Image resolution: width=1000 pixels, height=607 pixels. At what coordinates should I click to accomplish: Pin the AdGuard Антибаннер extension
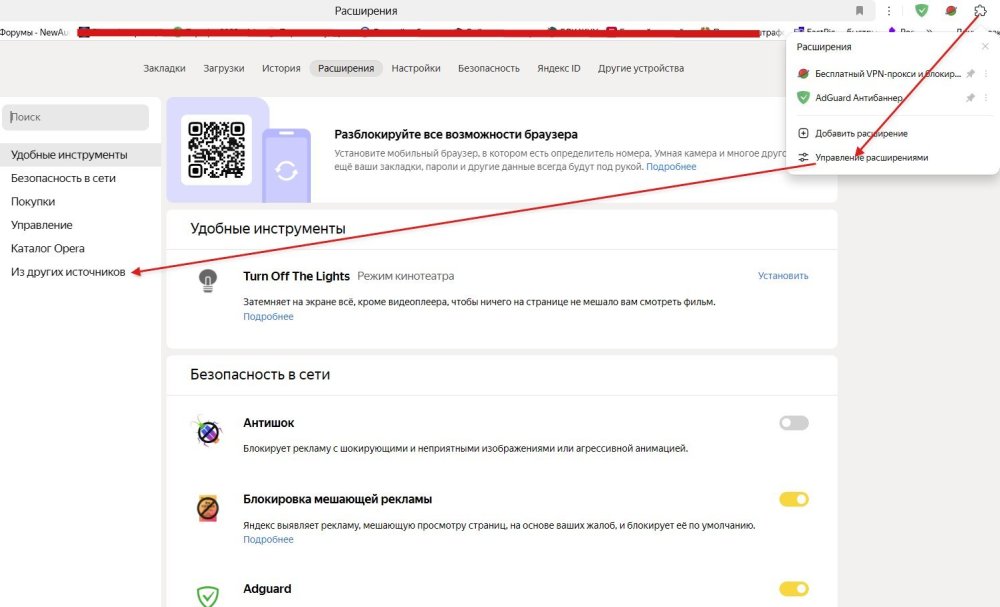(x=970, y=98)
